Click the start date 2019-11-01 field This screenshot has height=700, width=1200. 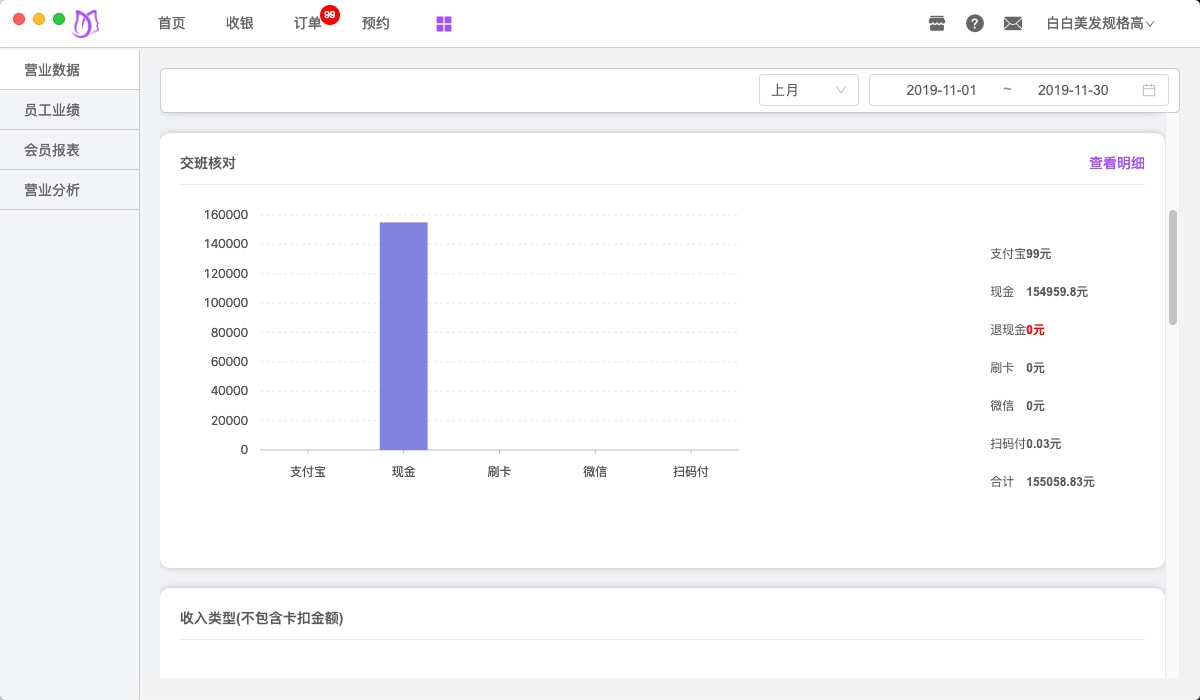coord(941,90)
